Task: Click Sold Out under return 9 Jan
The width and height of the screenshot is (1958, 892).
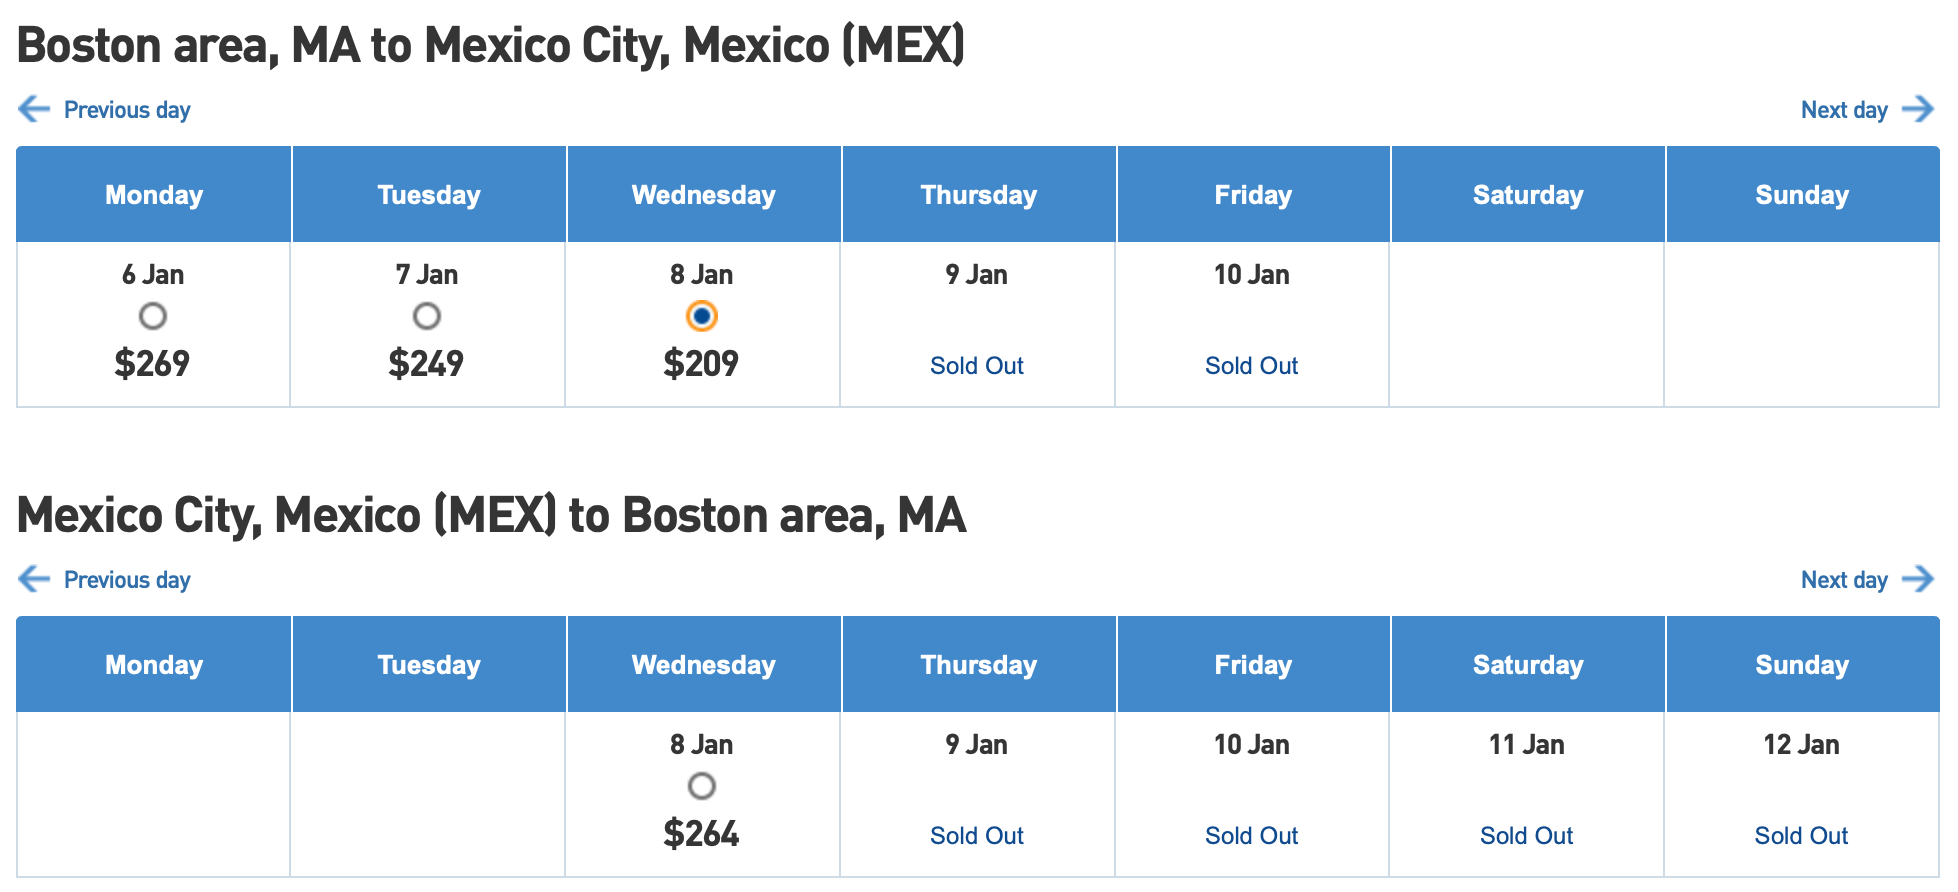Action: click(976, 836)
